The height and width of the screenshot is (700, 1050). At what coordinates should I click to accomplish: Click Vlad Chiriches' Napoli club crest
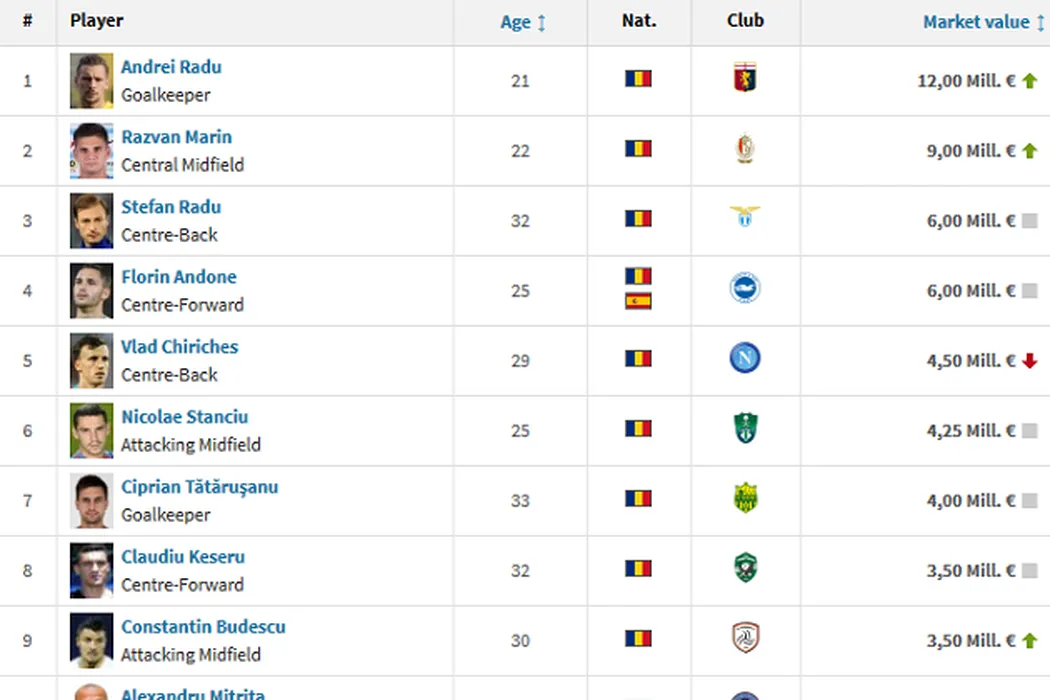click(x=745, y=358)
